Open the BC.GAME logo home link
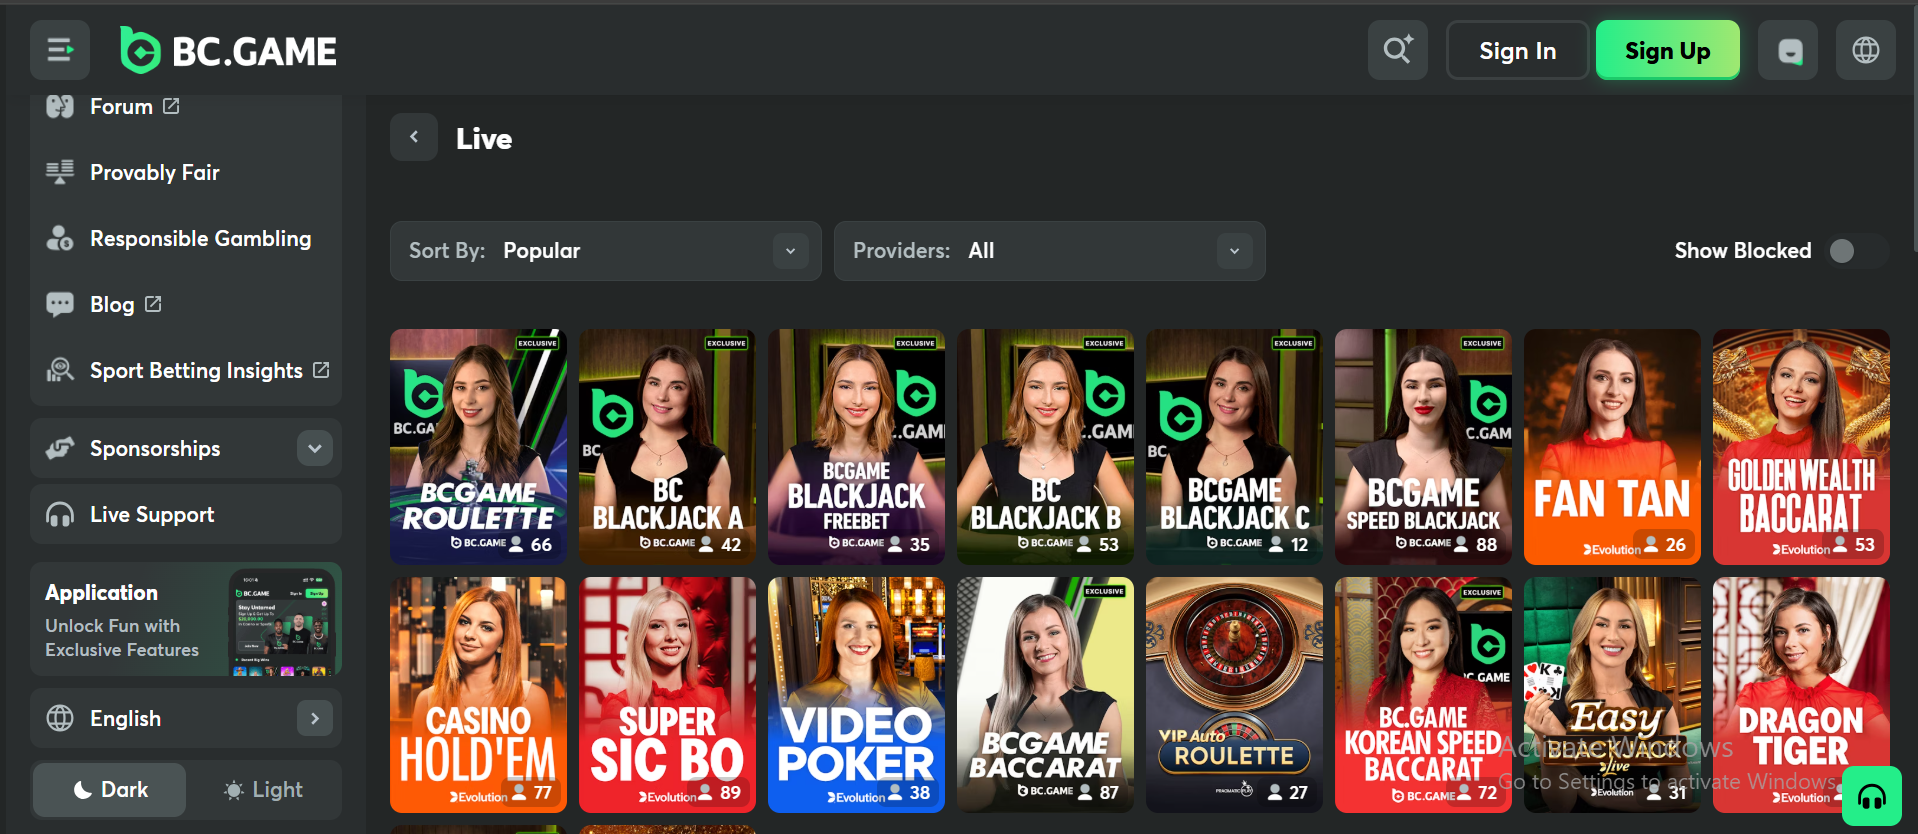Viewport: 1918px width, 834px height. click(228, 50)
